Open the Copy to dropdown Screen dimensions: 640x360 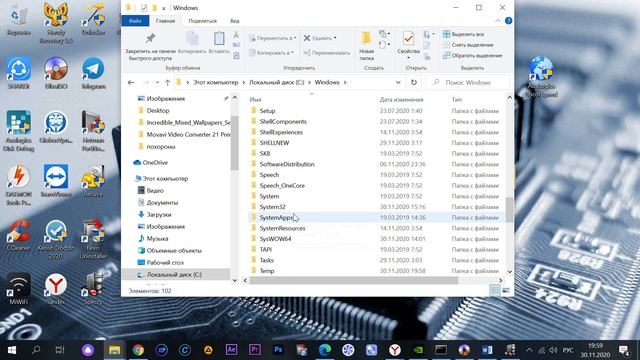pyautogui.click(x=271, y=53)
